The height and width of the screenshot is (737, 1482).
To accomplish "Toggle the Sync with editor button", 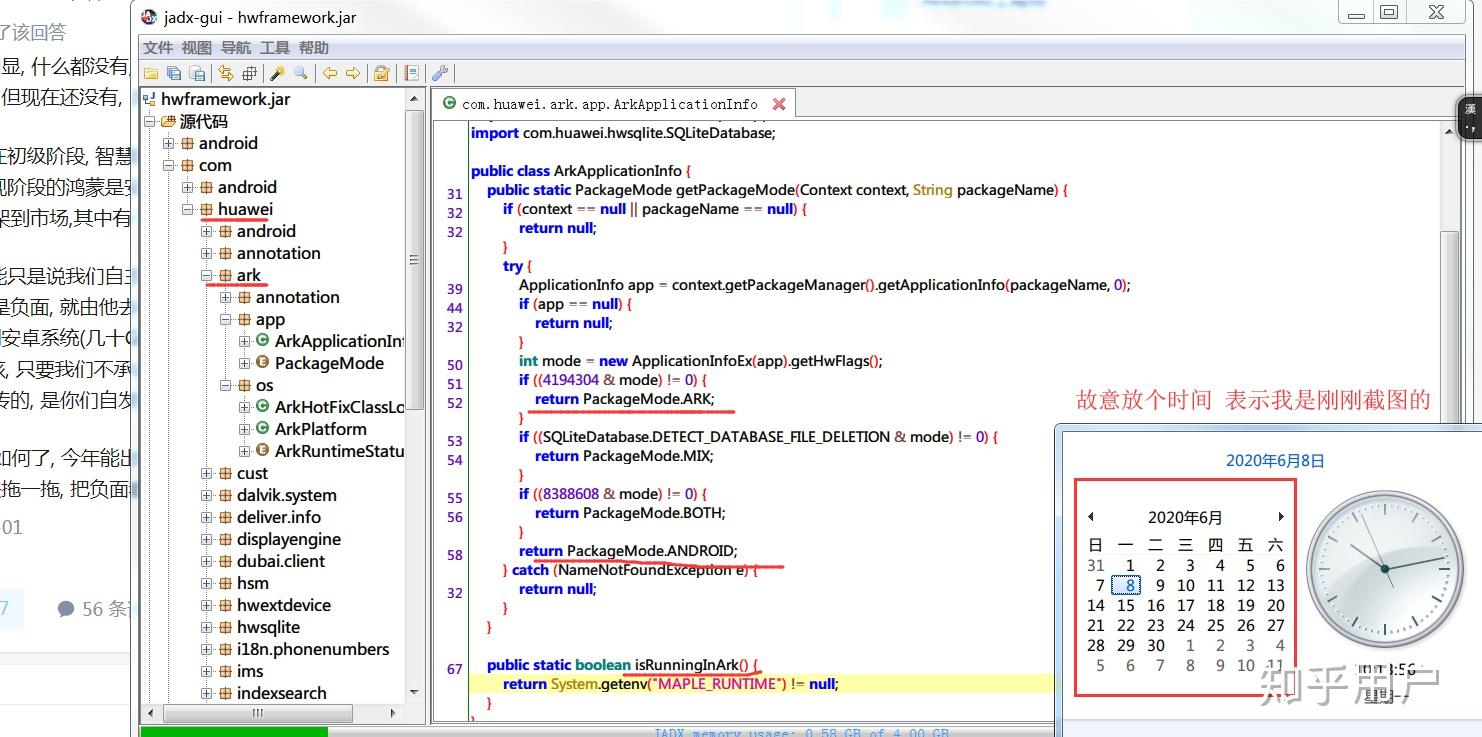I will click(226, 73).
